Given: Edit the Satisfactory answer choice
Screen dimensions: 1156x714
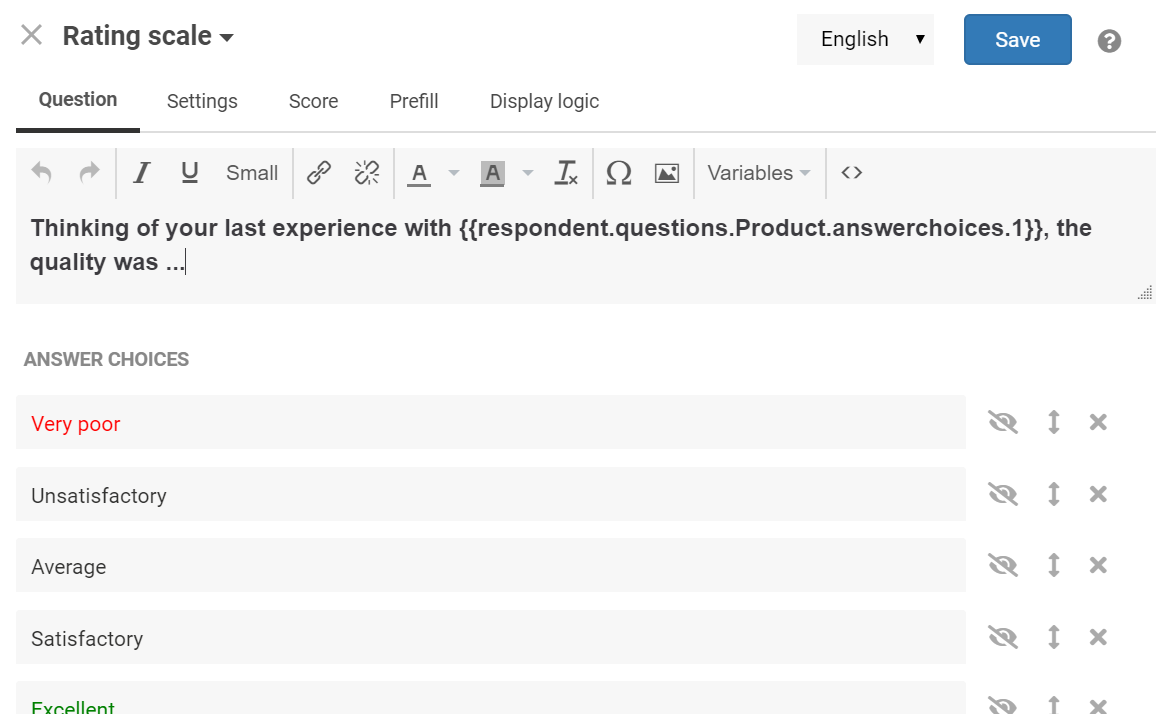Looking at the screenshot, I should (491, 637).
